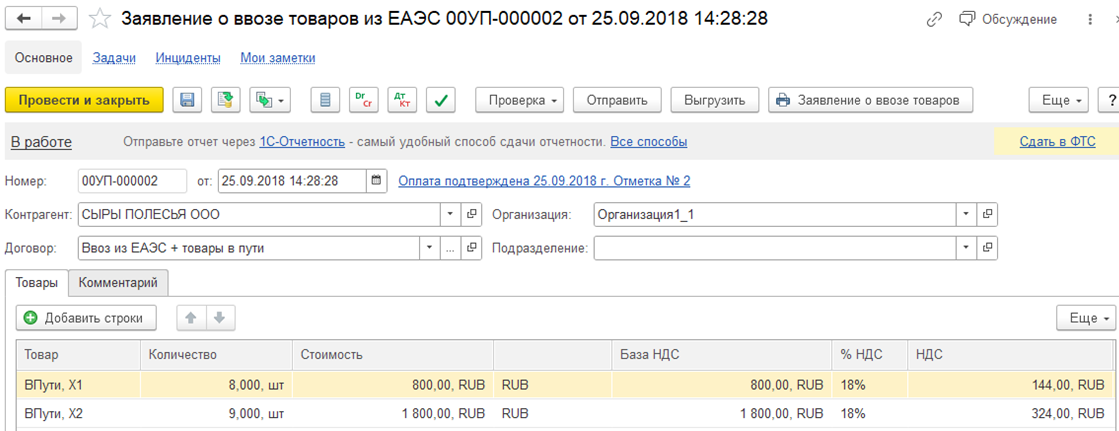The width and height of the screenshot is (1119, 431).
Task: Click the post document icon
Action: coord(225,100)
